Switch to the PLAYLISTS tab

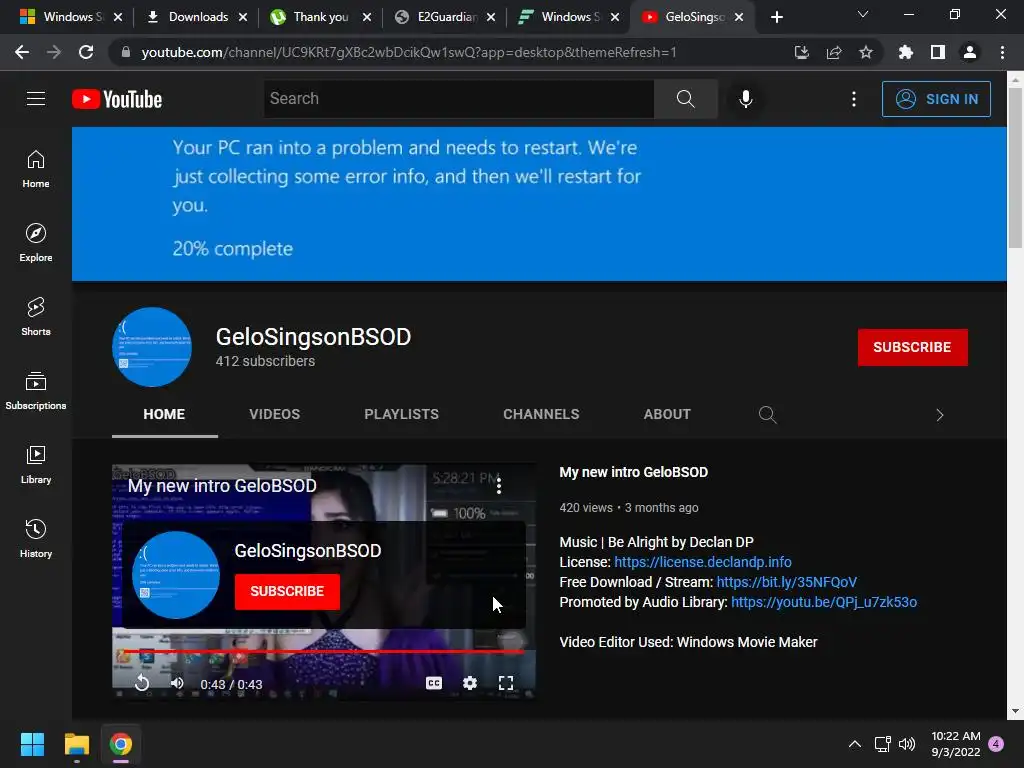[x=402, y=414]
